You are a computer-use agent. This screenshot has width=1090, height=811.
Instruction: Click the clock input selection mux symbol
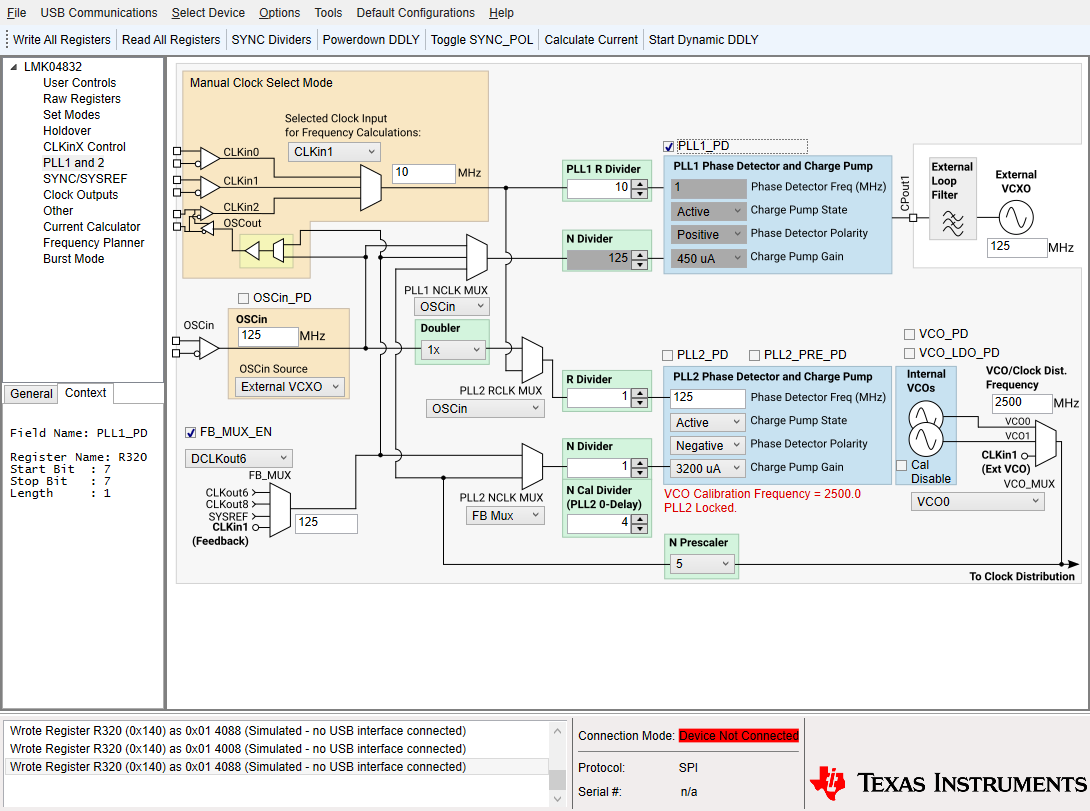(x=371, y=188)
